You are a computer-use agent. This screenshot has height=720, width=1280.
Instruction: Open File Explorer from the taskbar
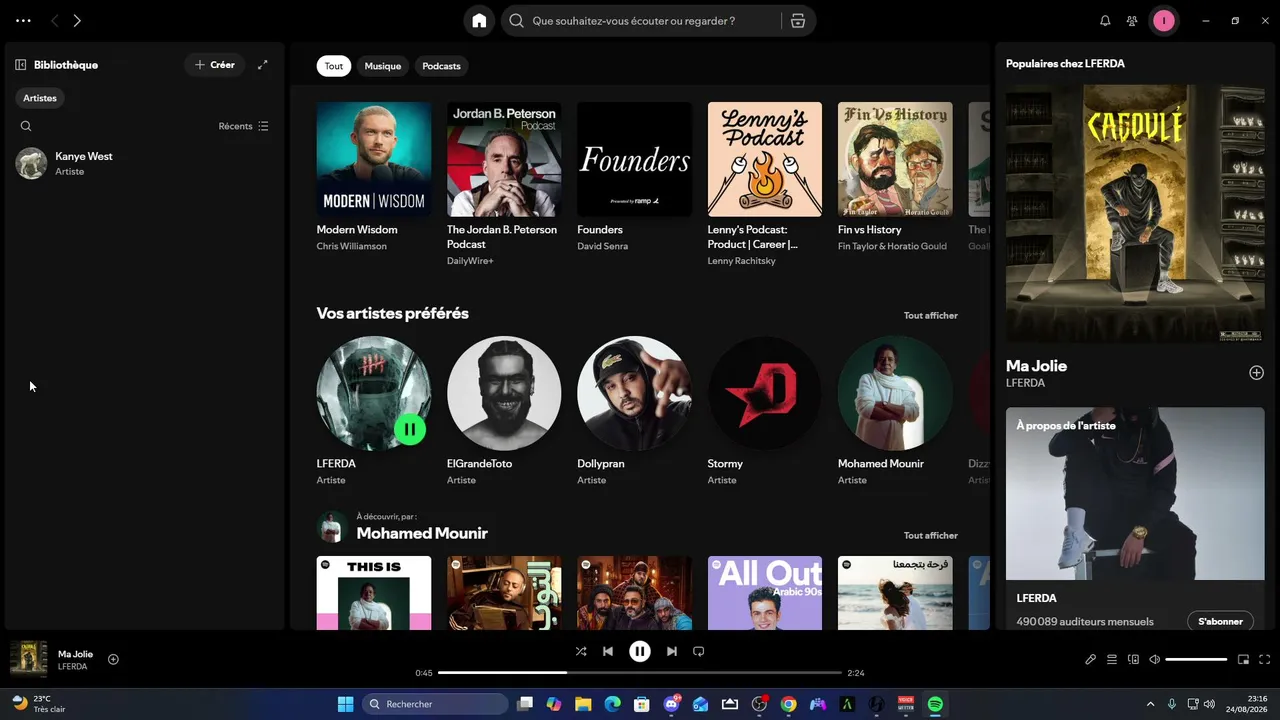coord(583,704)
